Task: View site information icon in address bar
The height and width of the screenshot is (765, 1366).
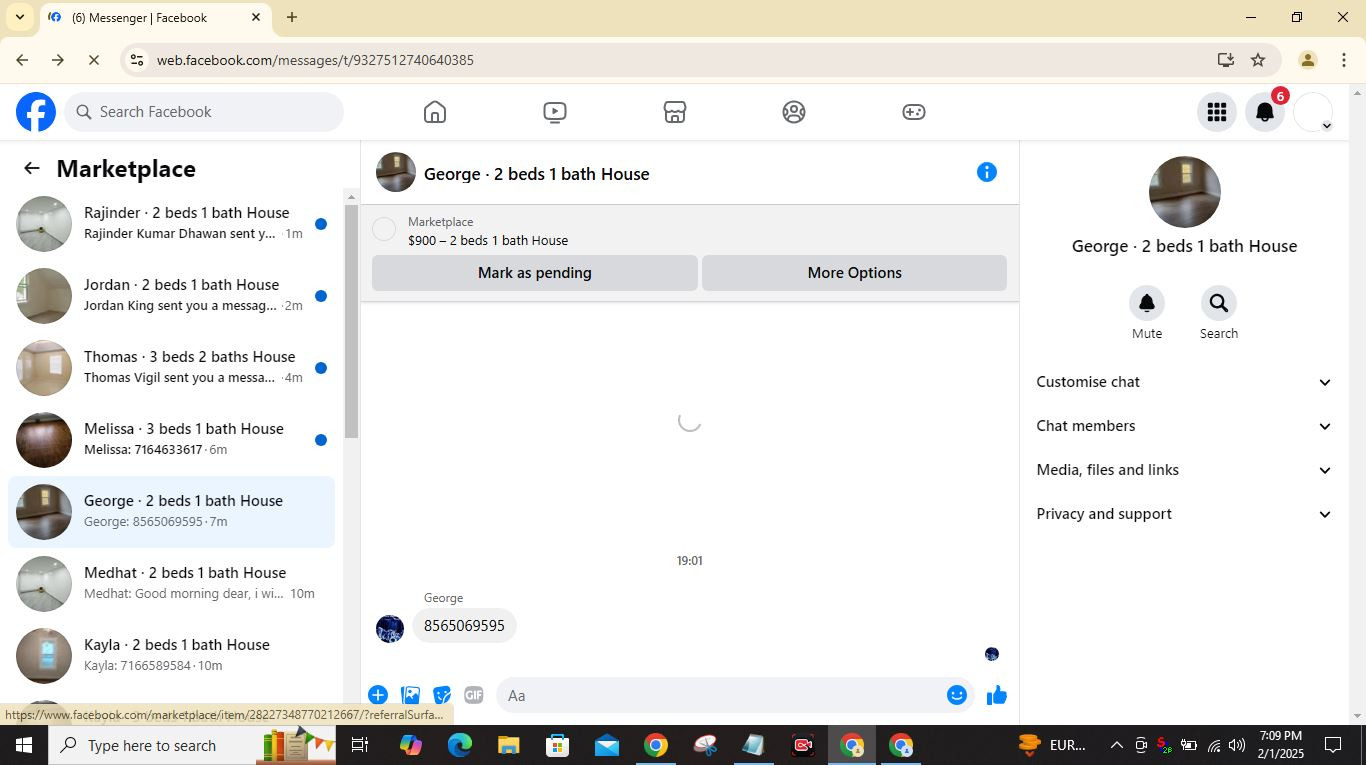Action: [x=137, y=60]
